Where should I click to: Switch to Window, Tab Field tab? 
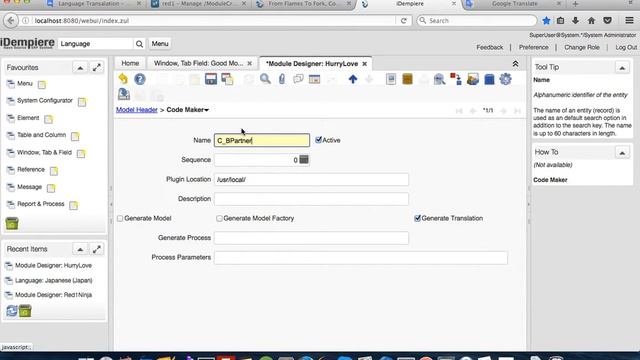[198, 63]
